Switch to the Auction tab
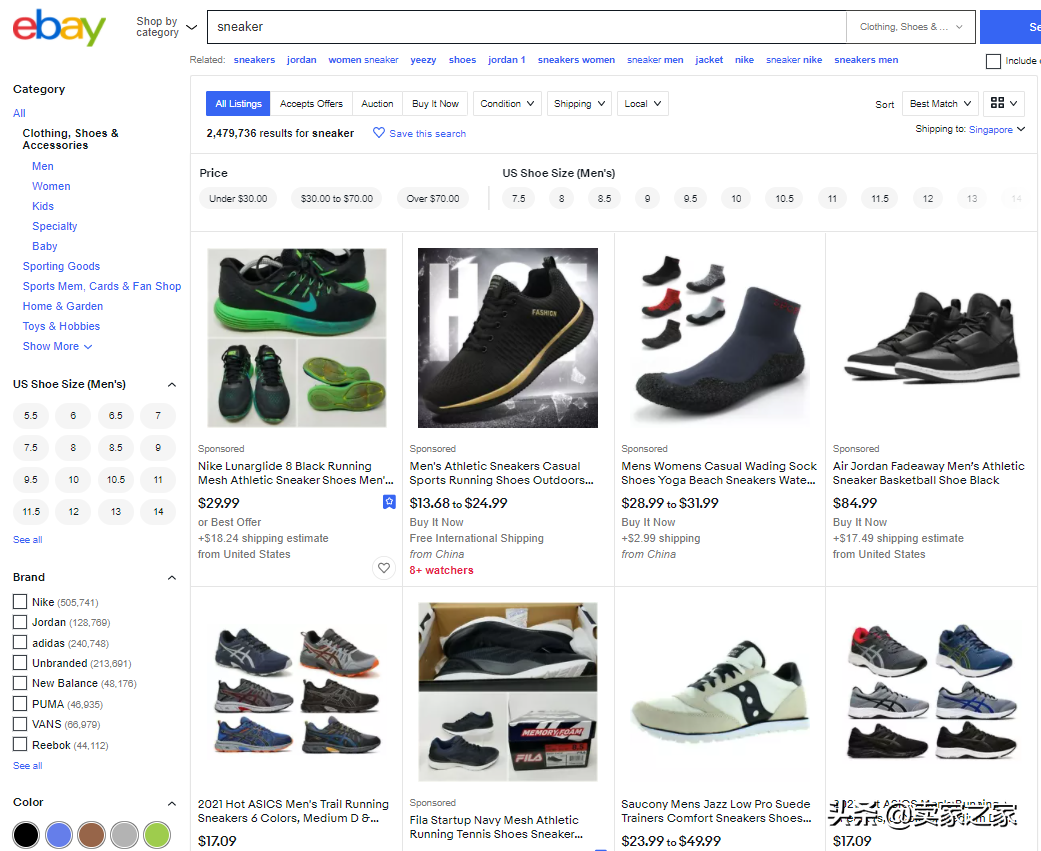 point(377,104)
